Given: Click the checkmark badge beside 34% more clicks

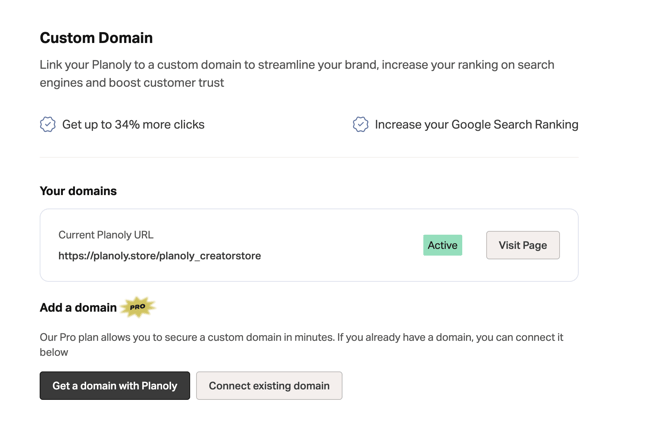Looking at the screenshot, I should (x=47, y=124).
